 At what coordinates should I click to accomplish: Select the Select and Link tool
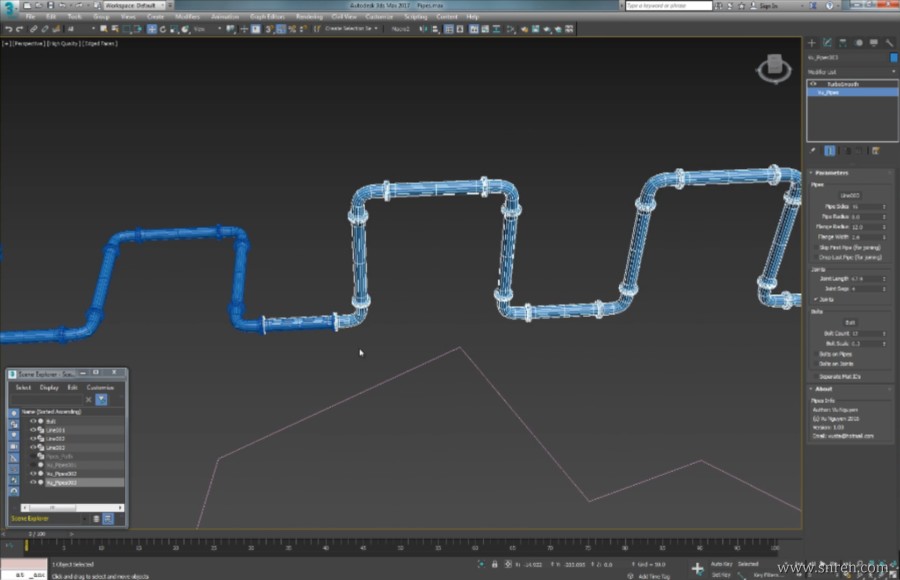coord(33,29)
